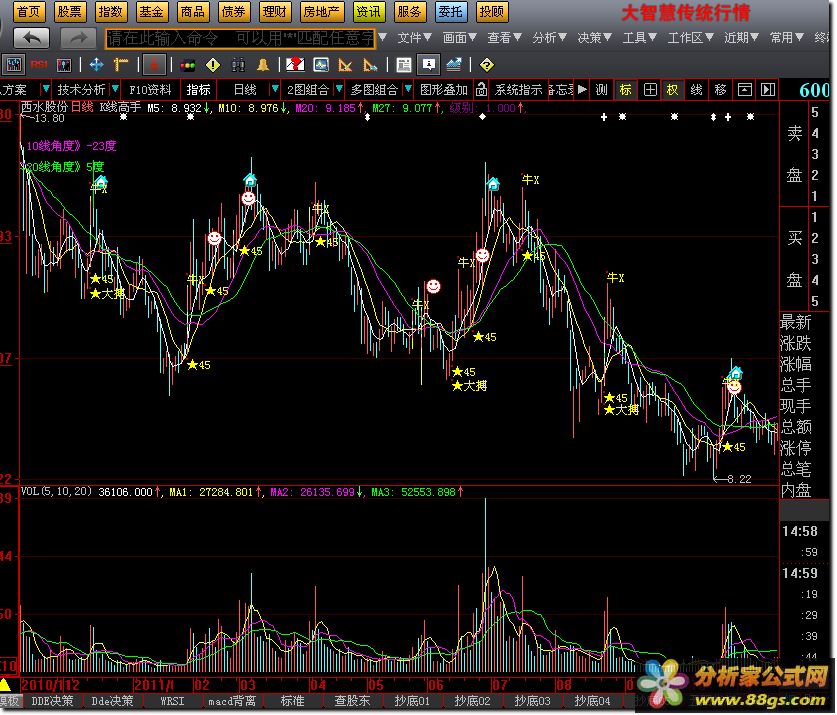Image resolution: width=837 pixels, height=715 pixels.
Task: Open the 债券 bonds tab
Action: pyautogui.click(x=233, y=11)
